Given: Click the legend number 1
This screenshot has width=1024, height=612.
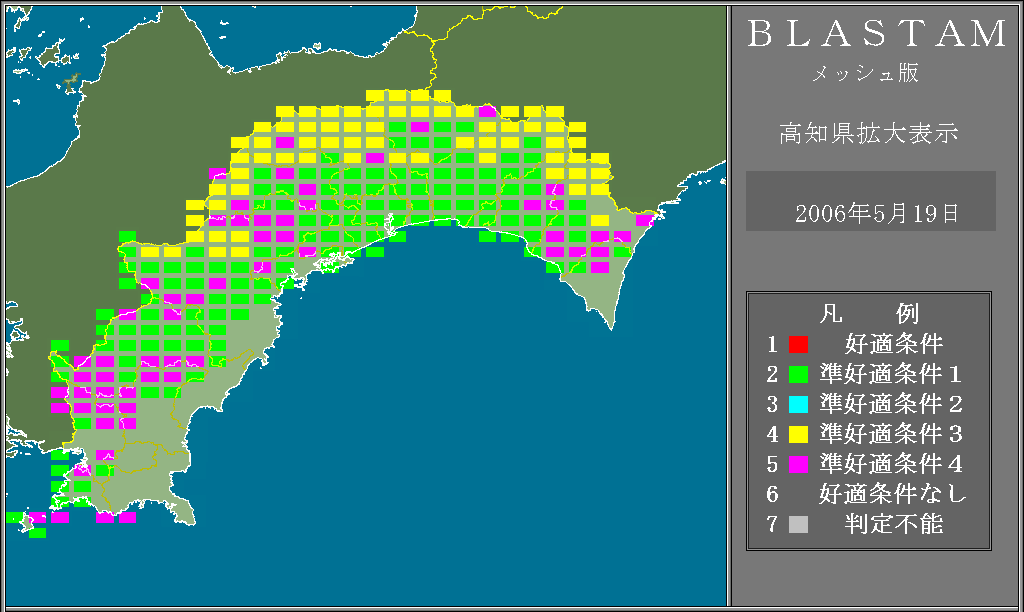Looking at the screenshot, I should point(773,344).
